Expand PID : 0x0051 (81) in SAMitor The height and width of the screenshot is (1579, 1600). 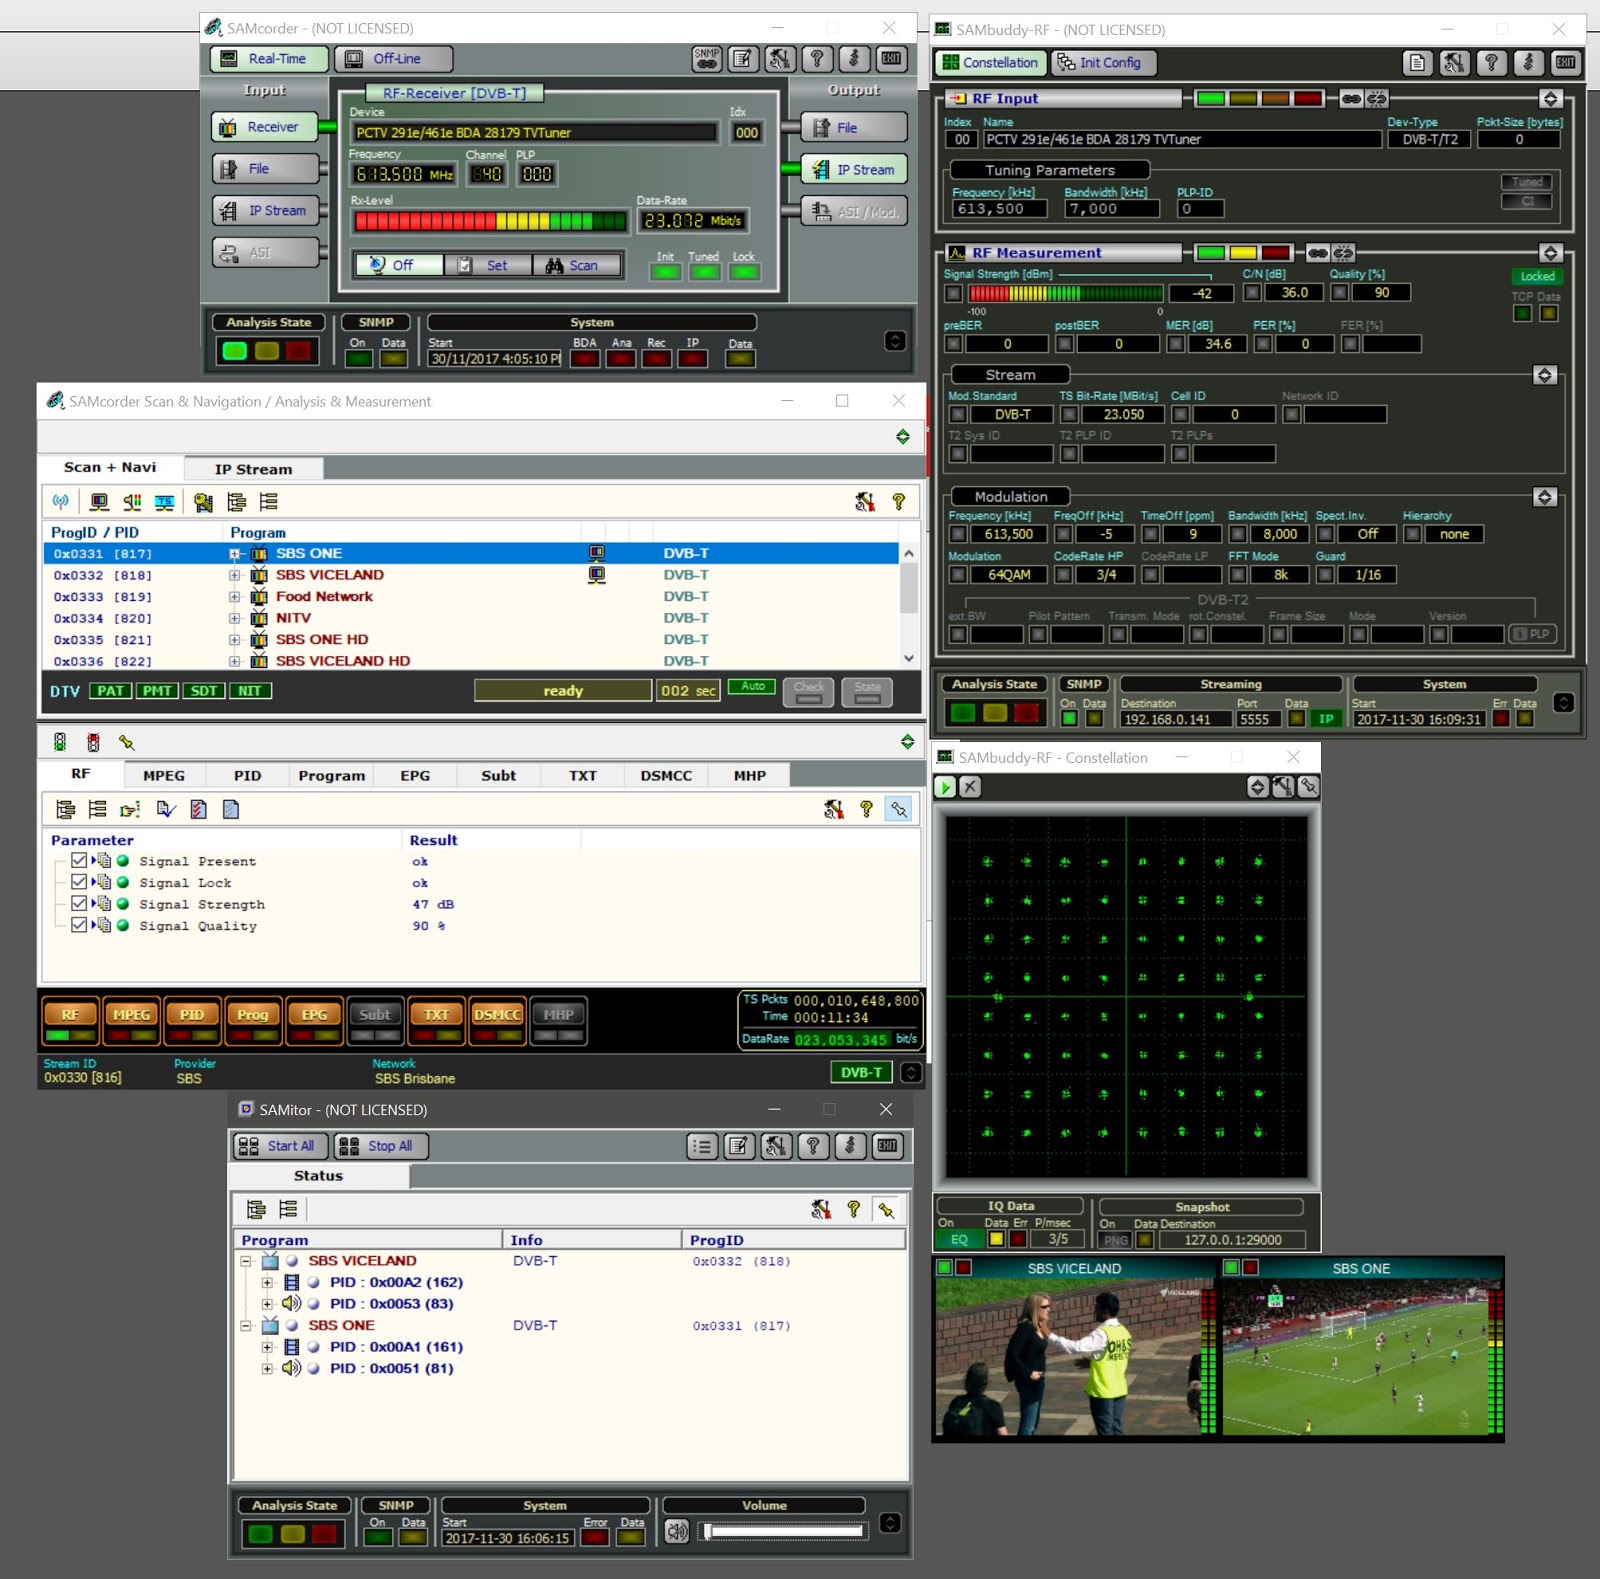[267, 1369]
